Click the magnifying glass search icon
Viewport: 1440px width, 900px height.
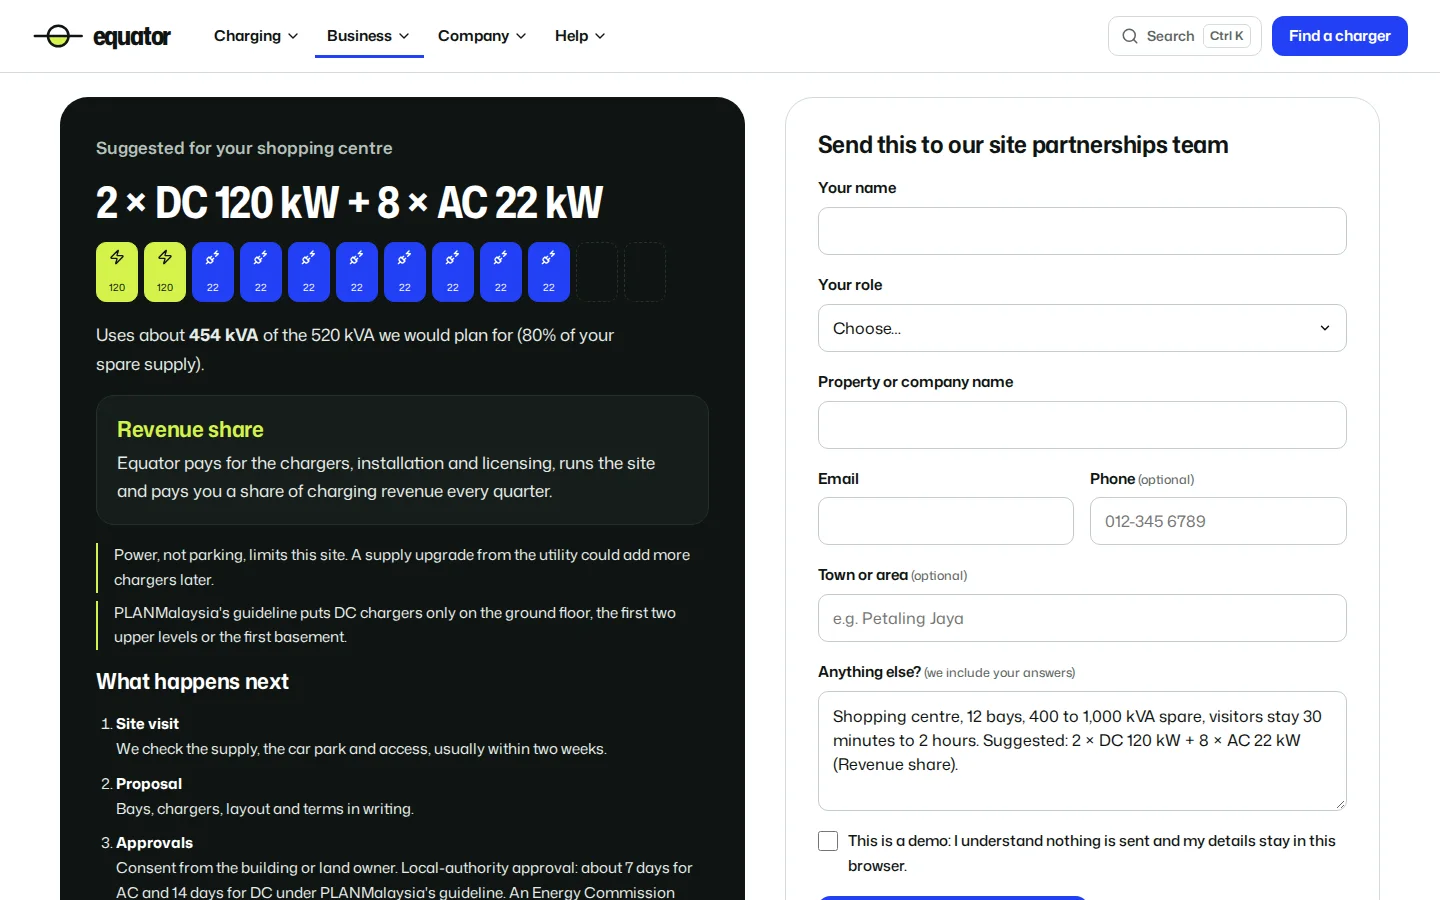coord(1130,36)
